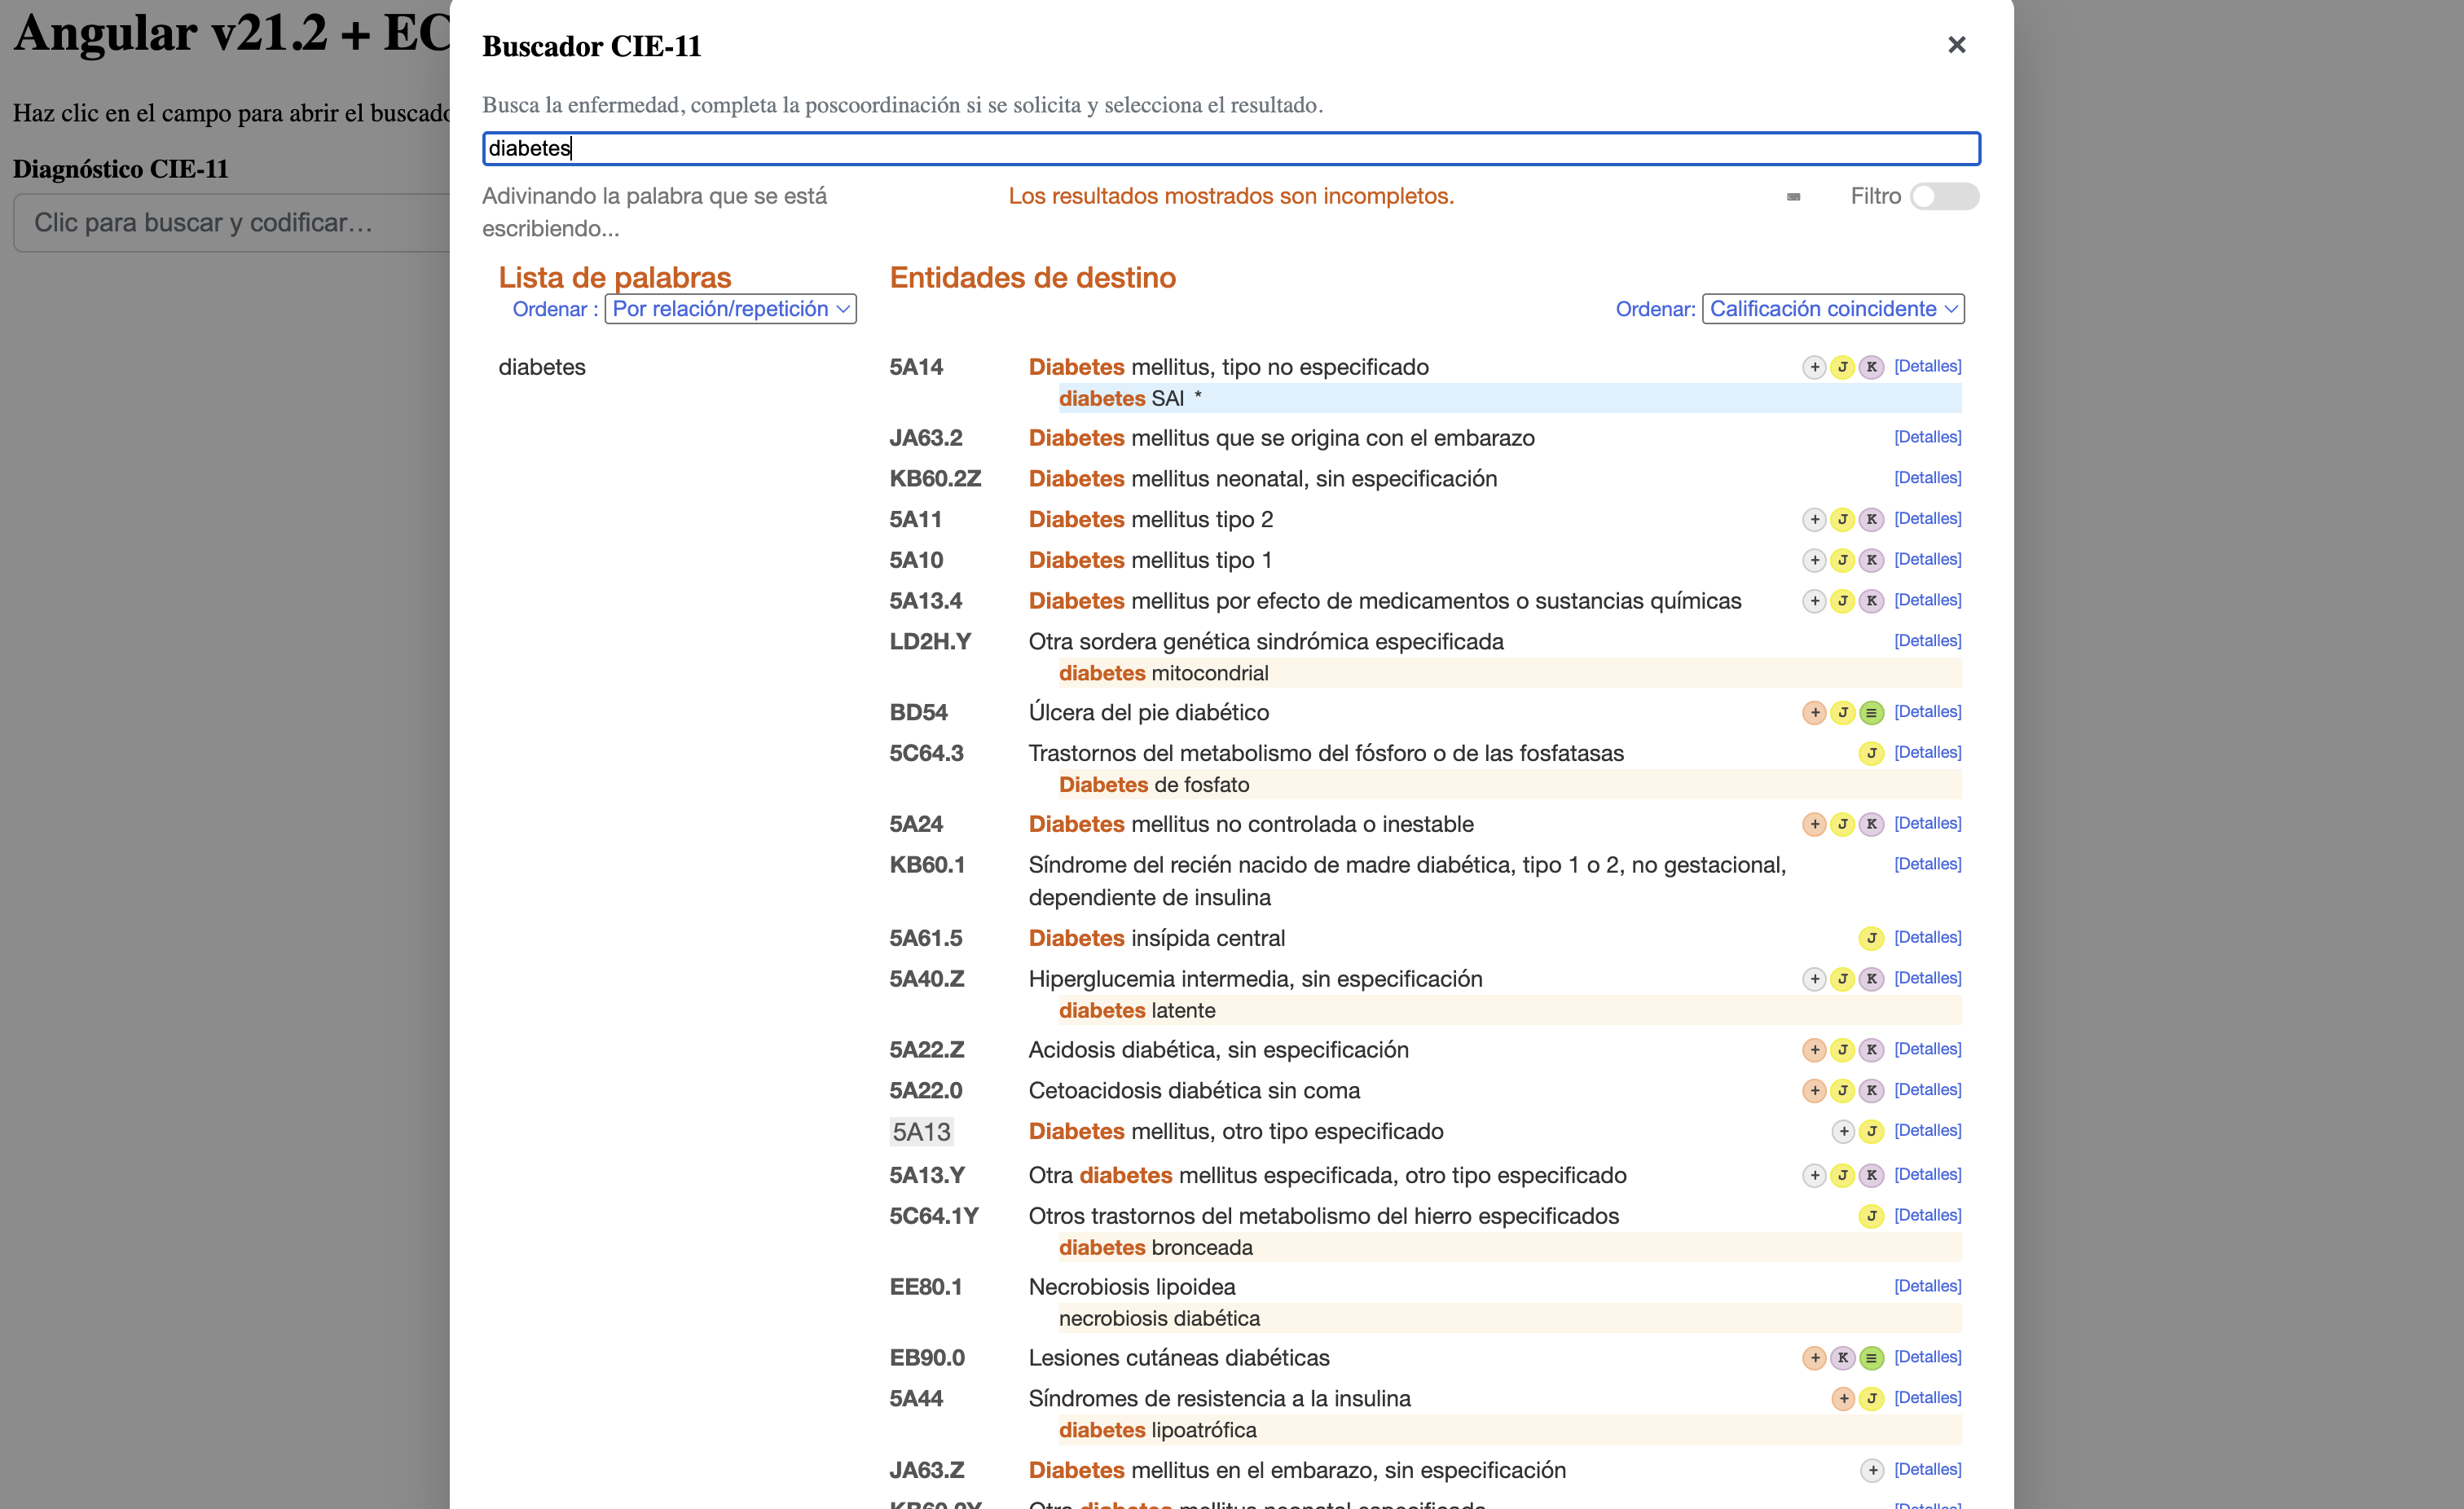Click the plus icon on JA63.Z row
Viewport: 2464px width, 1509px height.
coord(1872,1470)
